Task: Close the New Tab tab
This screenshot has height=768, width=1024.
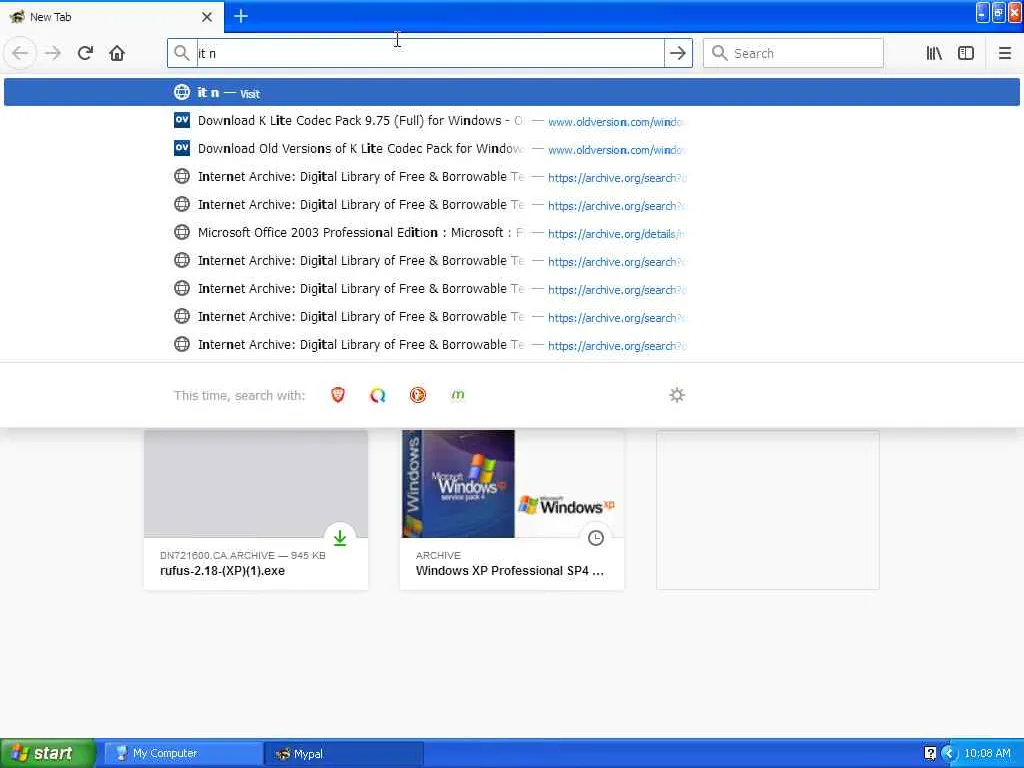Action: pyautogui.click(x=206, y=17)
